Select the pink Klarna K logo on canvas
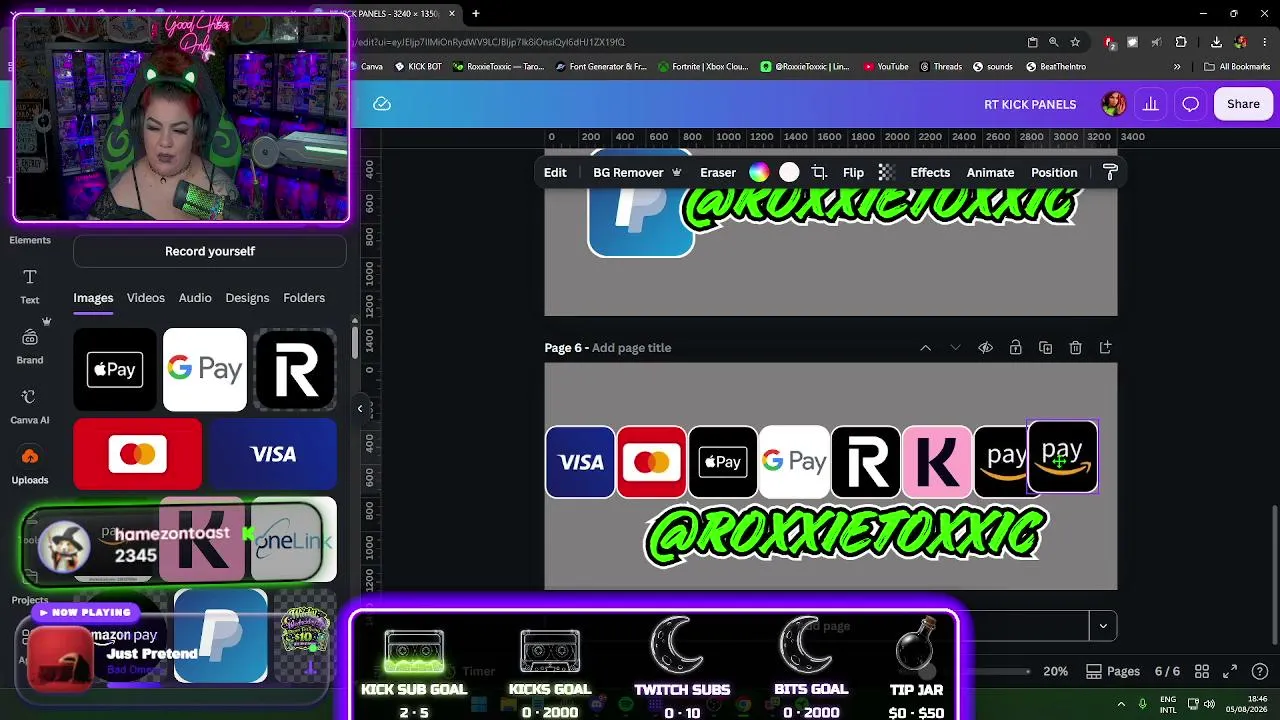1280x720 pixels. [937, 462]
